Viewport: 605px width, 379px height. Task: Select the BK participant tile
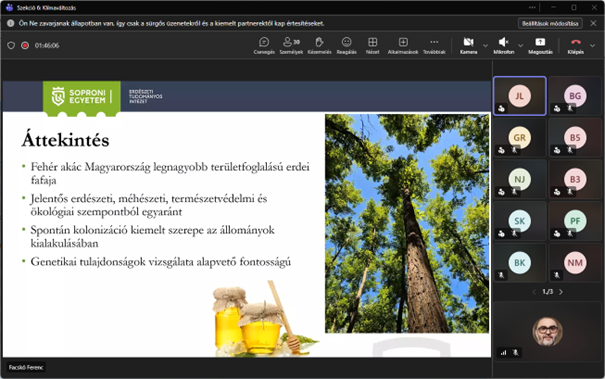pyautogui.click(x=520, y=262)
